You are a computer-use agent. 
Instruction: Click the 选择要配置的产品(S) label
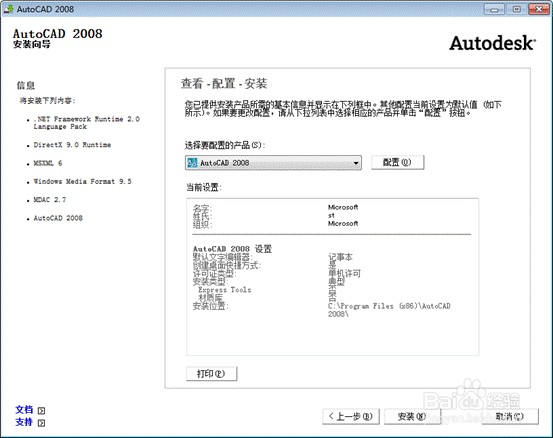click(225, 145)
